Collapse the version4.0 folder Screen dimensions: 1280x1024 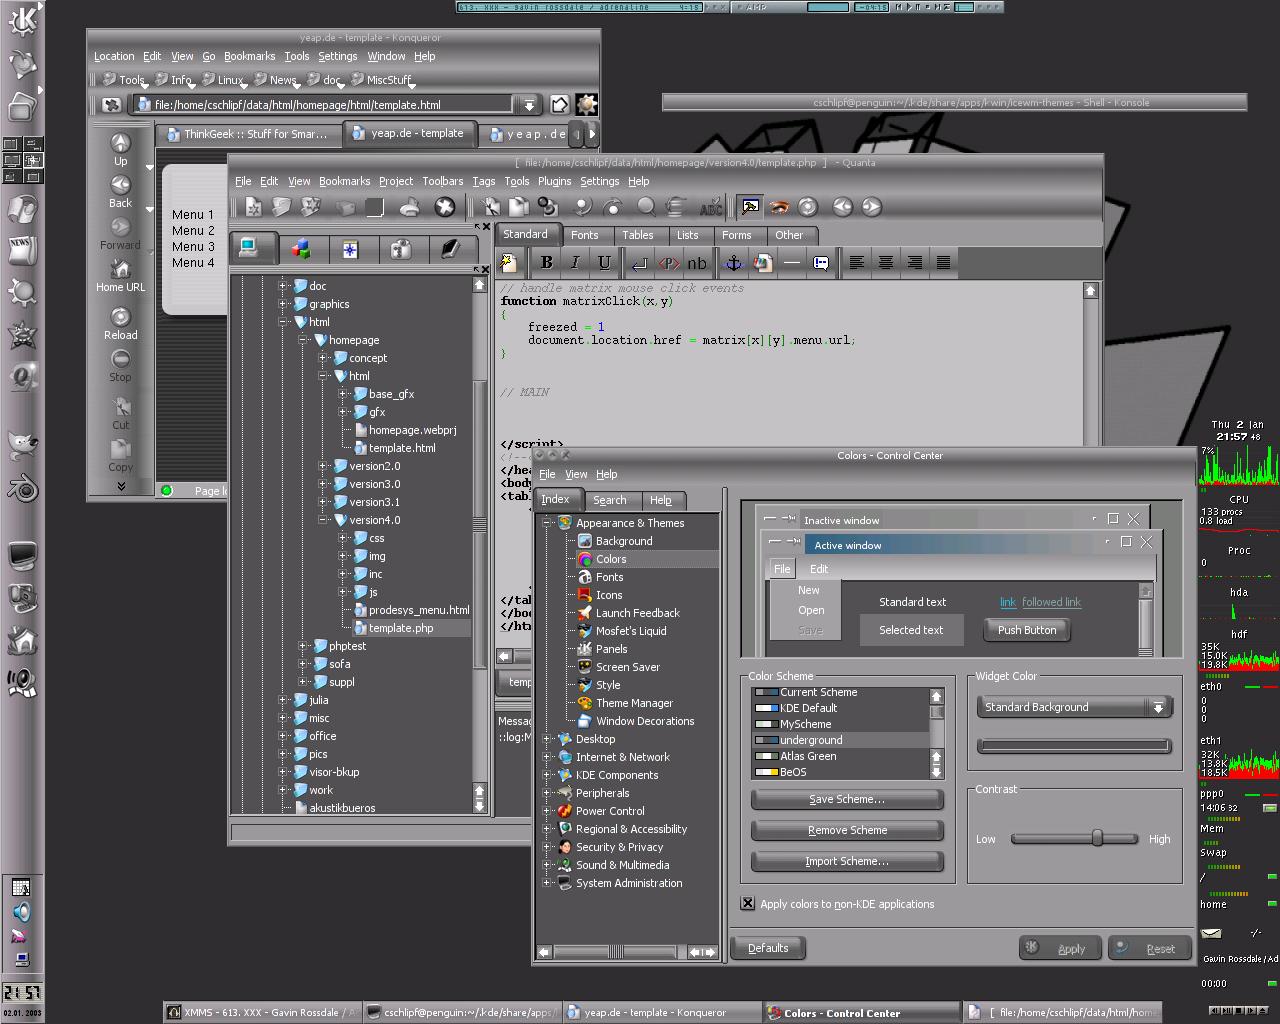click(324, 520)
